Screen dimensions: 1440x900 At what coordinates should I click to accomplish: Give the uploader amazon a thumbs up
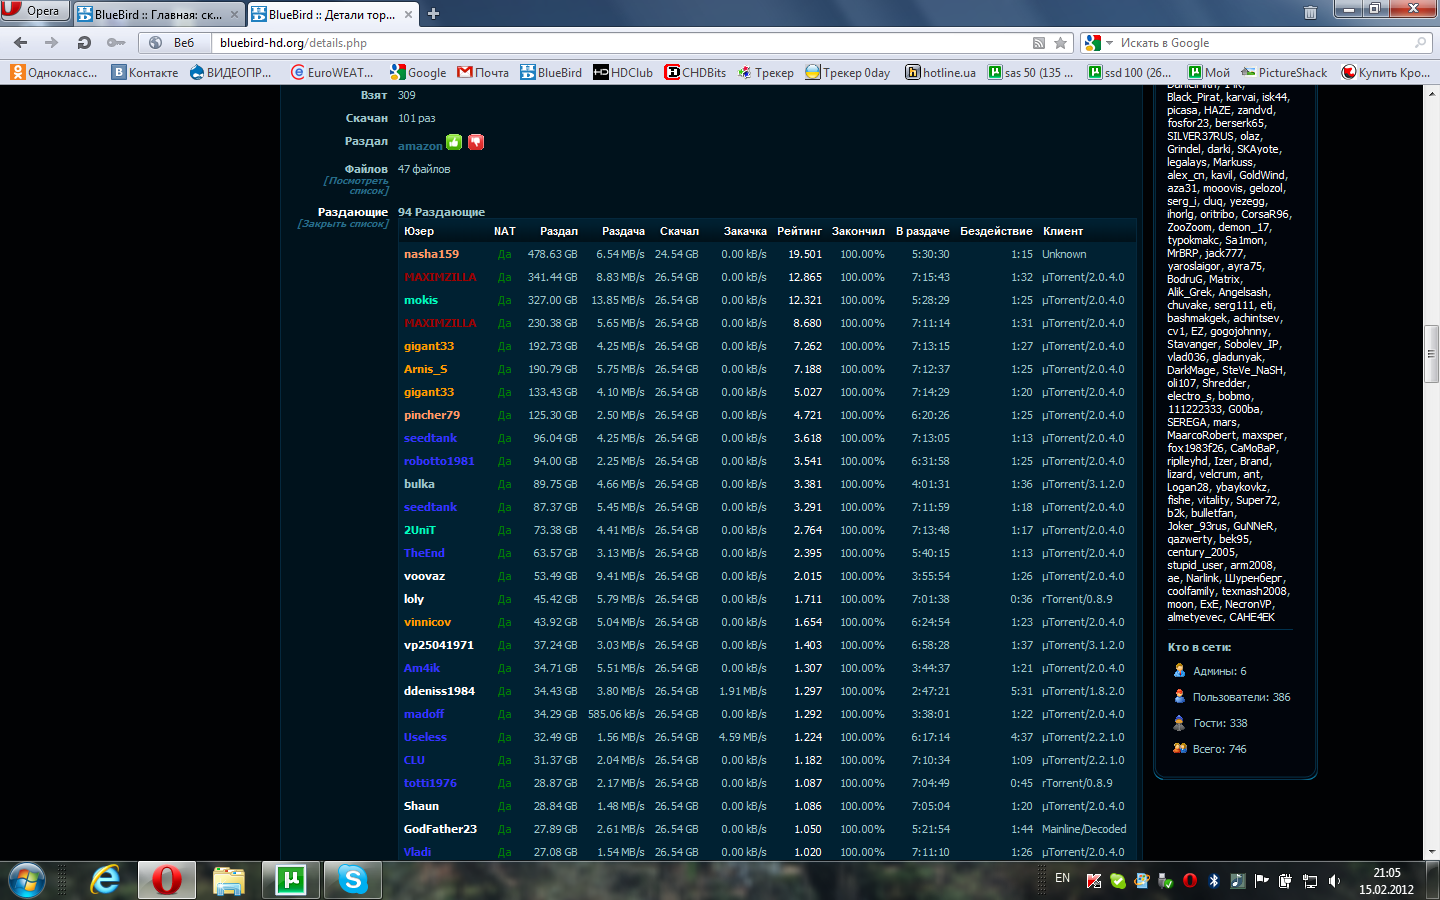pyautogui.click(x=454, y=142)
